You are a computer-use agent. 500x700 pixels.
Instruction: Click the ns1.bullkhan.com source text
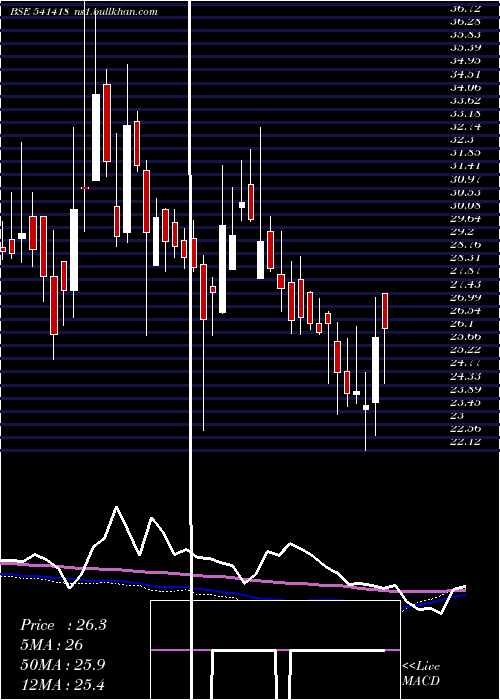[115, 12]
